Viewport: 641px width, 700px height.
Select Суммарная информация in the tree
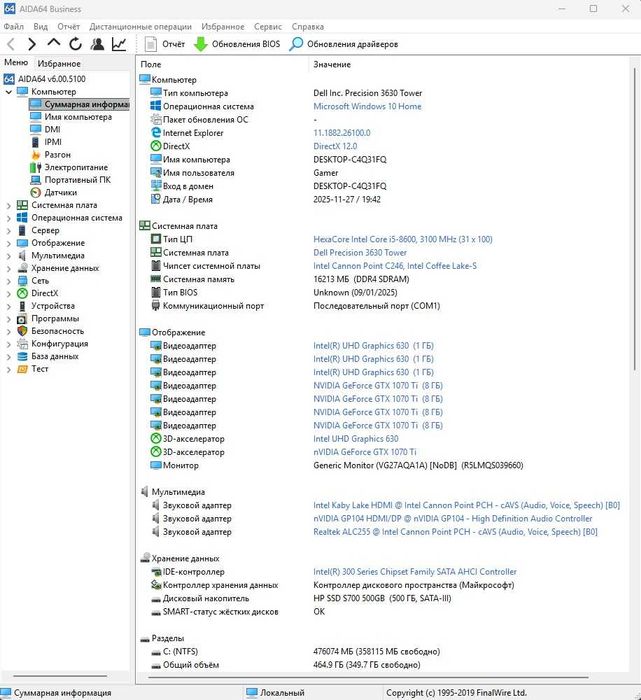click(x=79, y=104)
